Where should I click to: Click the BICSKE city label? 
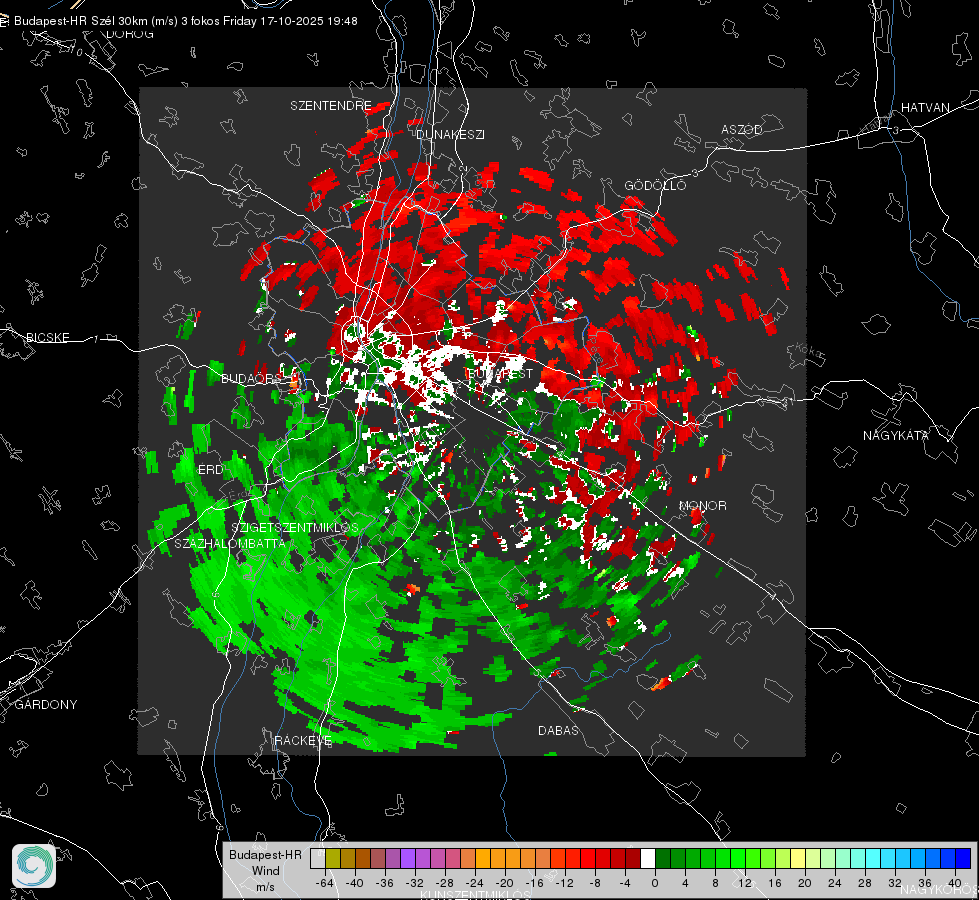pyautogui.click(x=48, y=337)
